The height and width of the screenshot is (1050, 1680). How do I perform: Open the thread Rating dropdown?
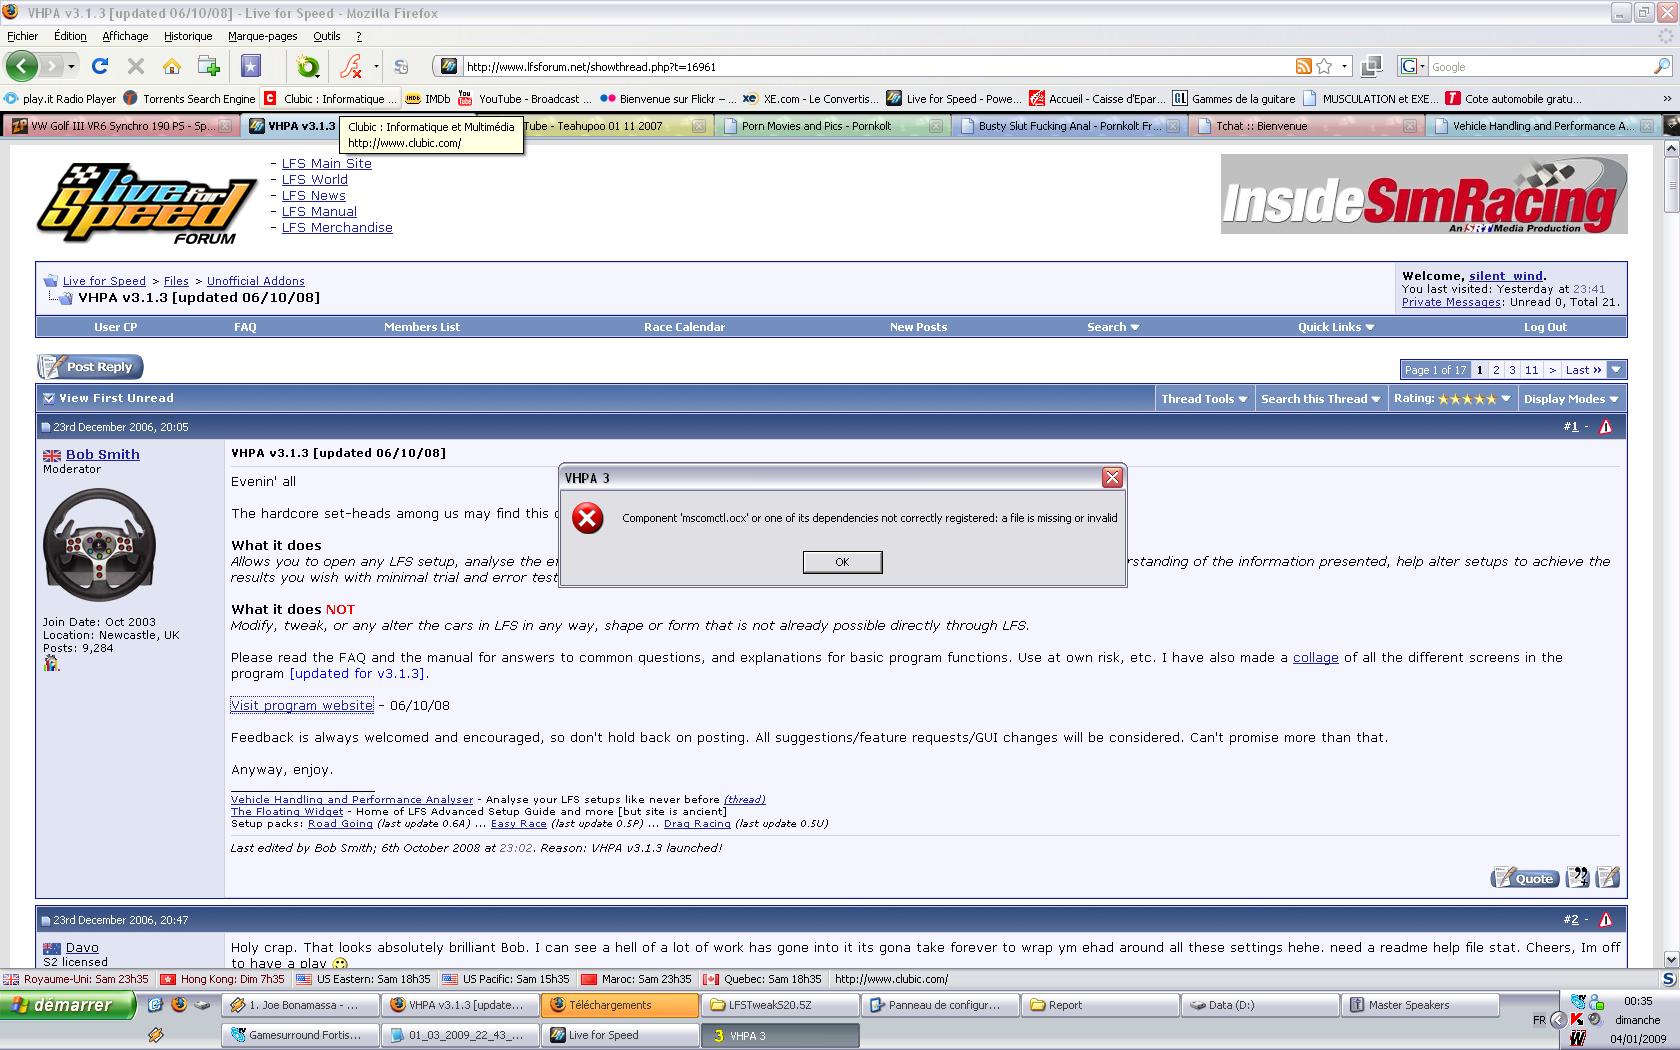pos(1452,398)
